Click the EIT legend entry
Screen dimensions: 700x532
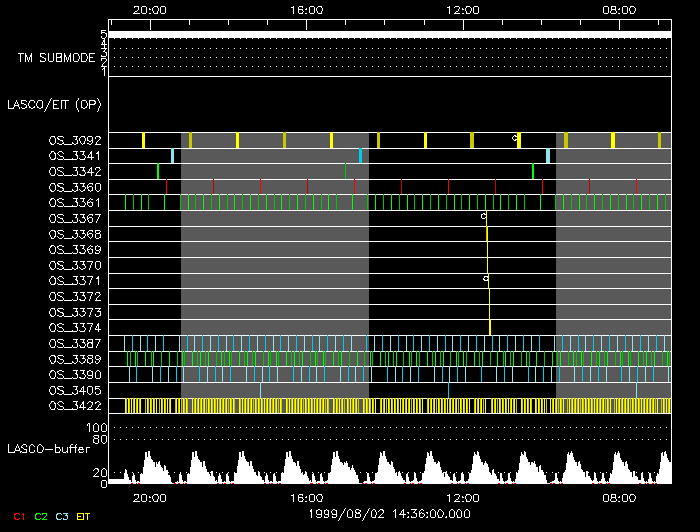[84, 516]
